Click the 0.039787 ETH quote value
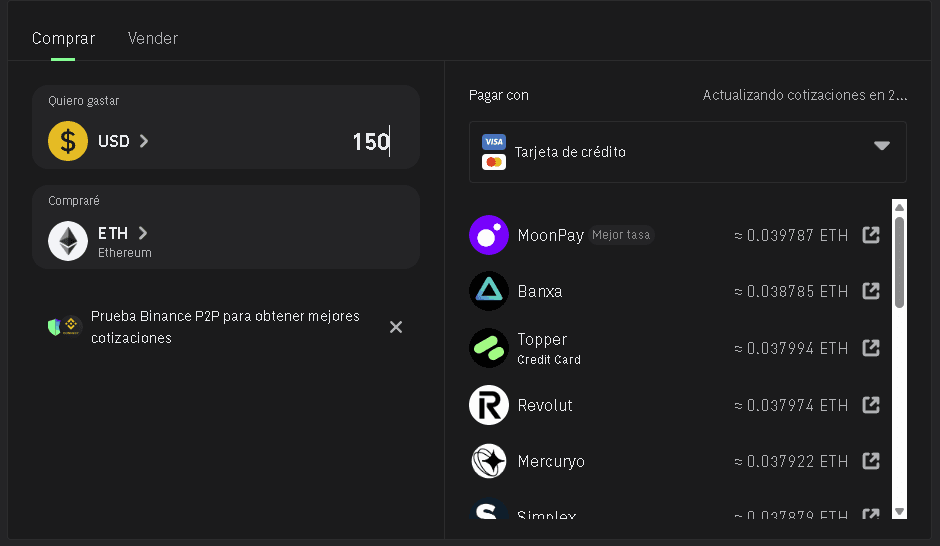 click(x=791, y=235)
